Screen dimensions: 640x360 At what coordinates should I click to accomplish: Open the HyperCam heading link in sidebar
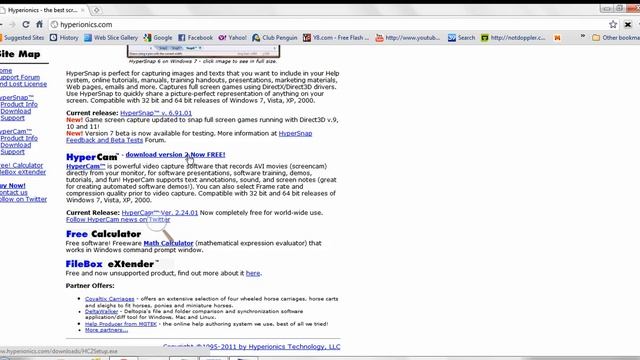click(16, 131)
